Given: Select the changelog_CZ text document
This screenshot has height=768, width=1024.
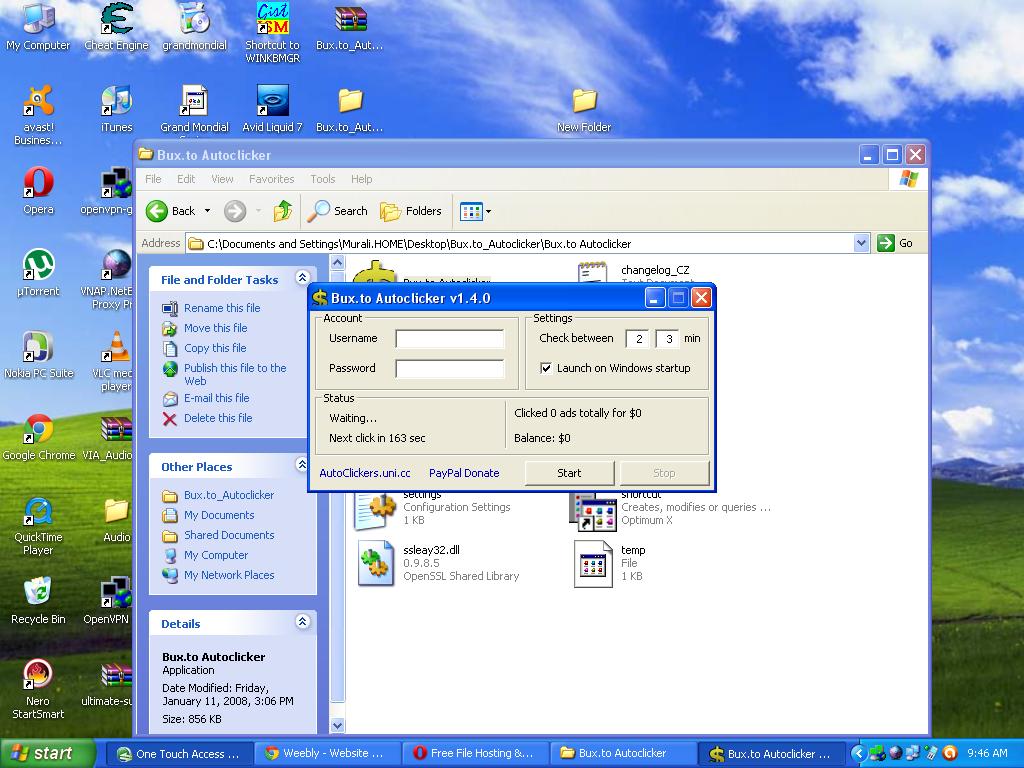Looking at the screenshot, I should pos(655,270).
